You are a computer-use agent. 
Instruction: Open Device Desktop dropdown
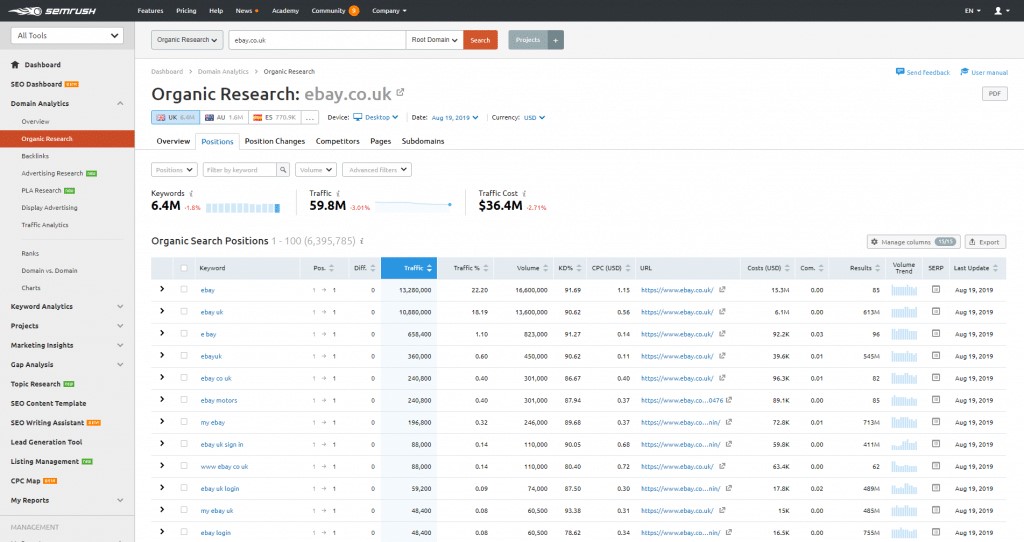click(376, 118)
